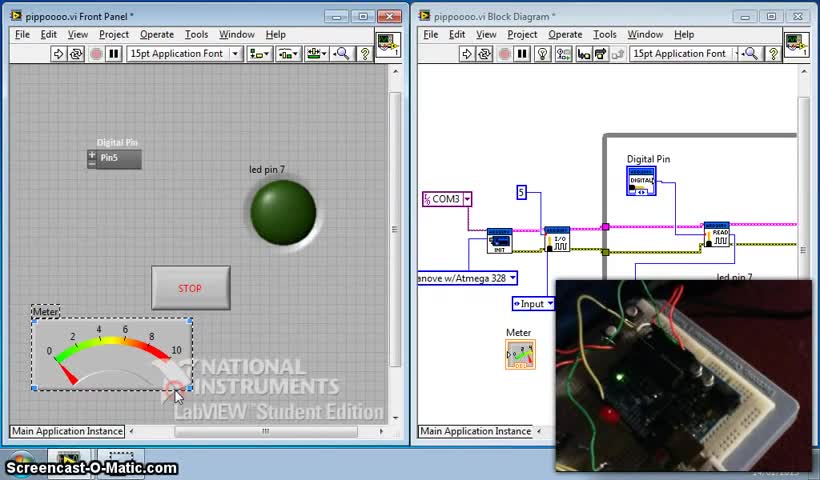Click Step Out in Block Diagram toolbar
This screenshot has height=480, width=820.
coord(618,54)
